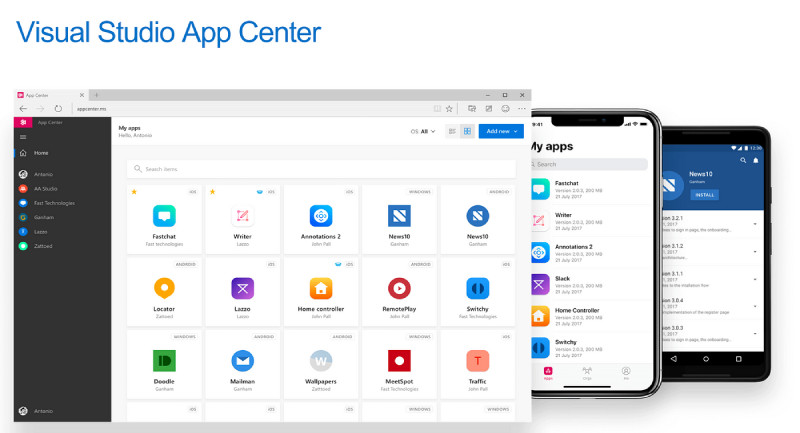The width and height of the screenshot is (800, 433).
Task: Select Orgs tab on iPhone bottom bar
Action: 587,373
